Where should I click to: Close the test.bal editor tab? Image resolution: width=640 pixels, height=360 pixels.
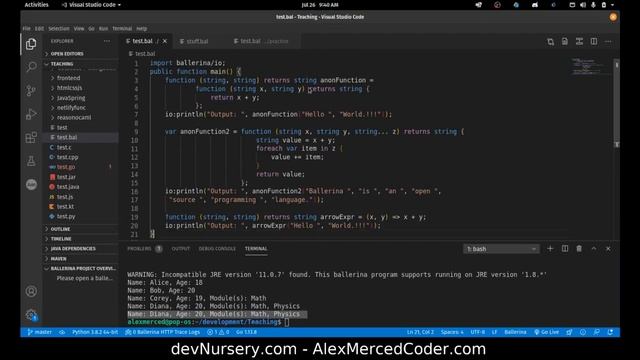coord(165,41)
